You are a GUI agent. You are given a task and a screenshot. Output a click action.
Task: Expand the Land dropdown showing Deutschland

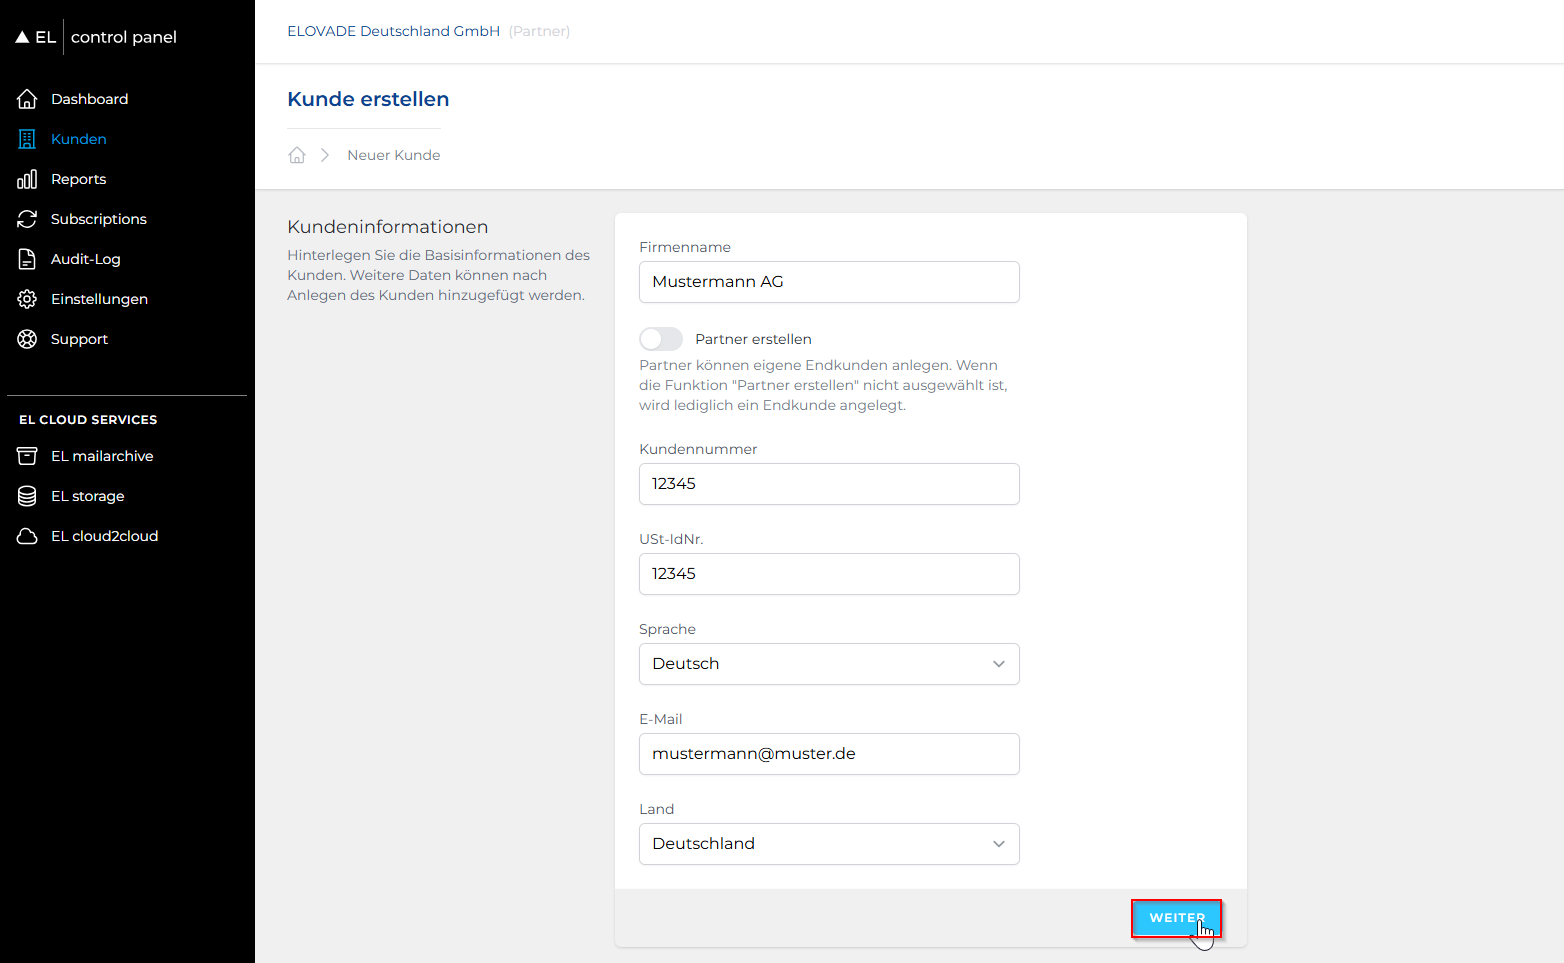point(829,844)
